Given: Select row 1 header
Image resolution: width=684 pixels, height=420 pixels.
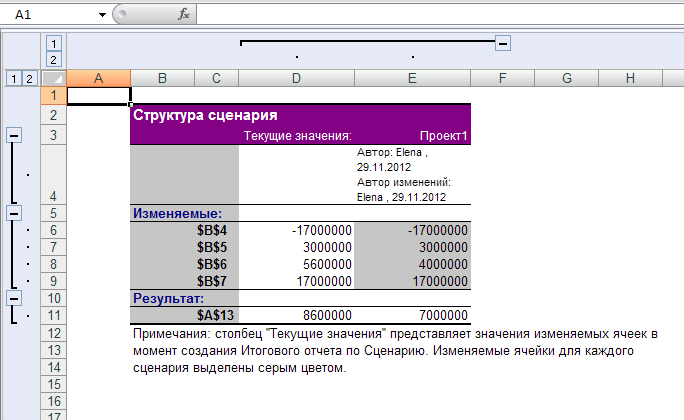Looking at the screenshot, I should (x=54, y=96).
